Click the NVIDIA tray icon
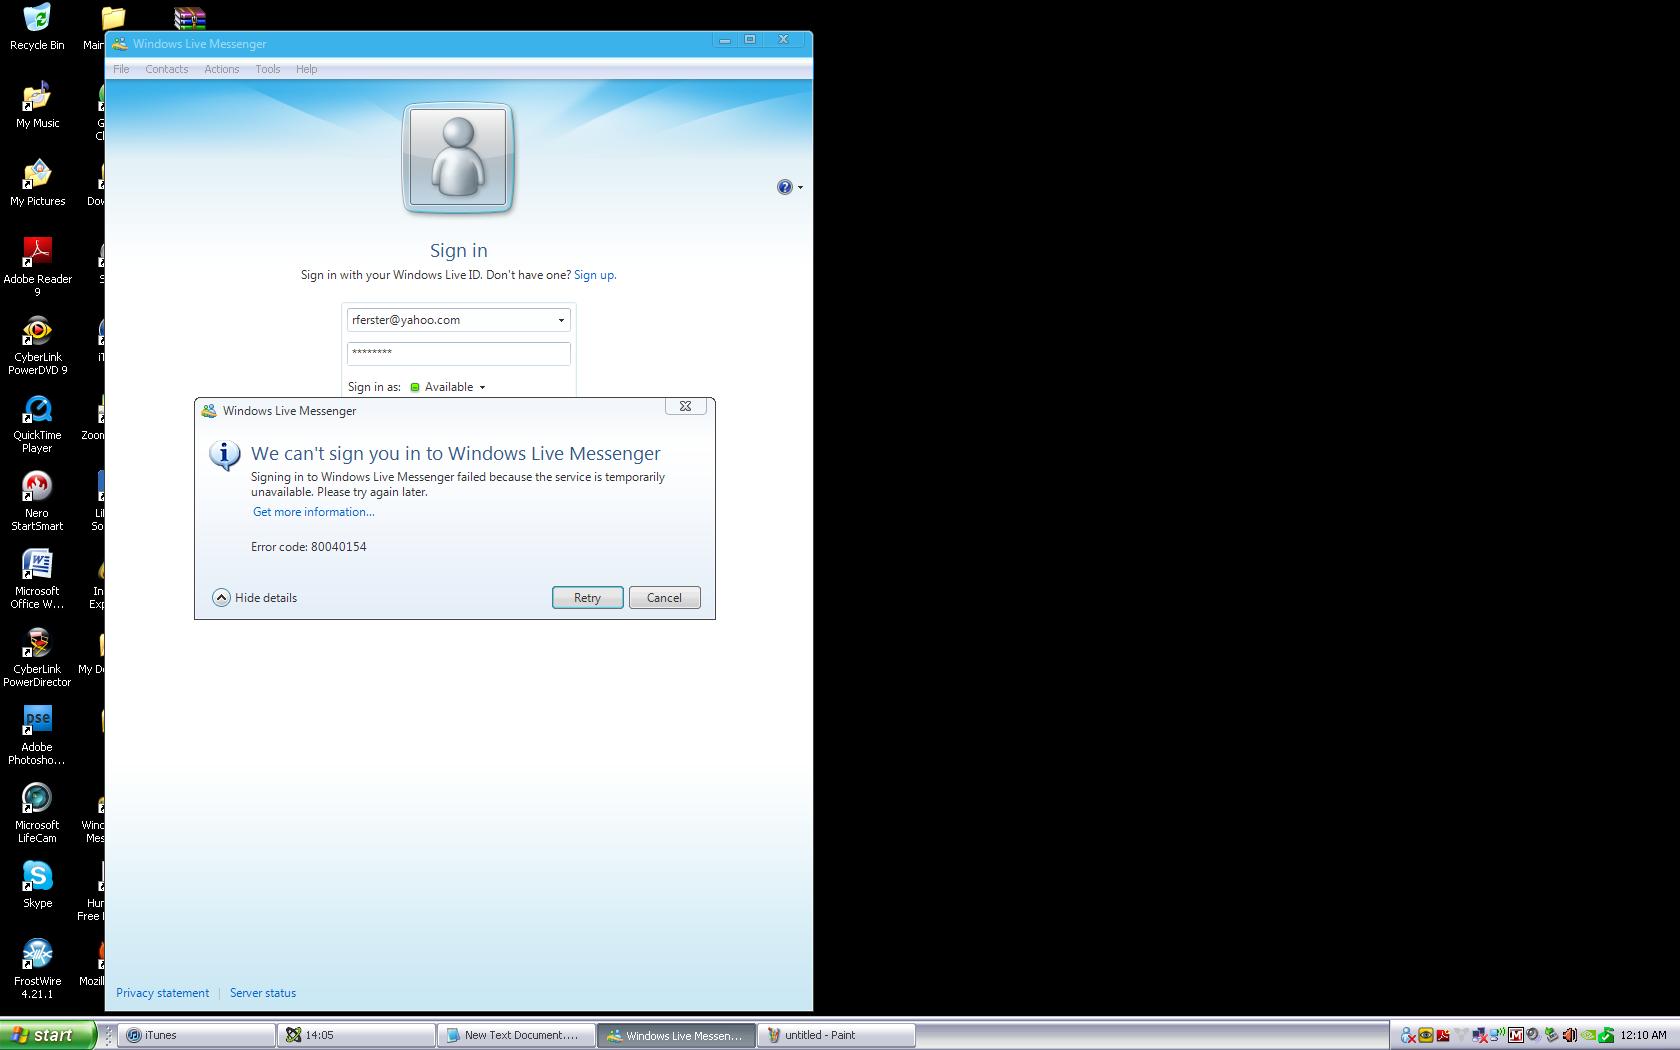The image size is (1680, 1050). (1589, 1035)
